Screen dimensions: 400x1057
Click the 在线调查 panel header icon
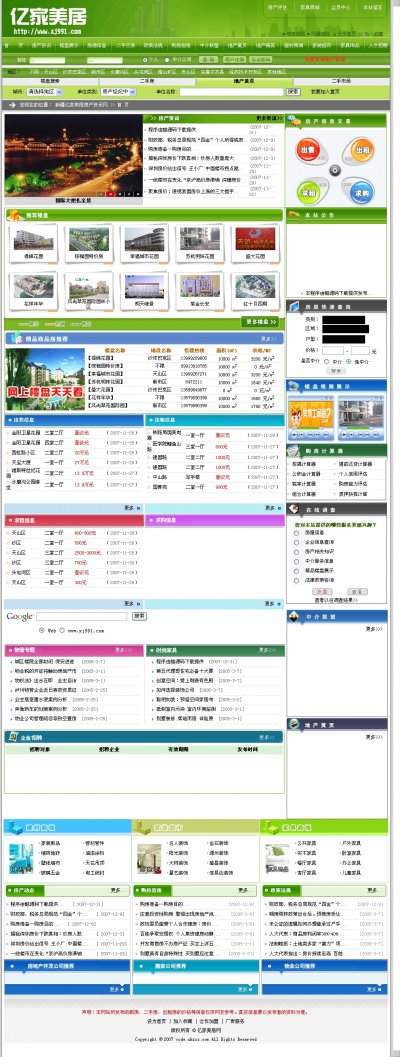click(293, 510)
